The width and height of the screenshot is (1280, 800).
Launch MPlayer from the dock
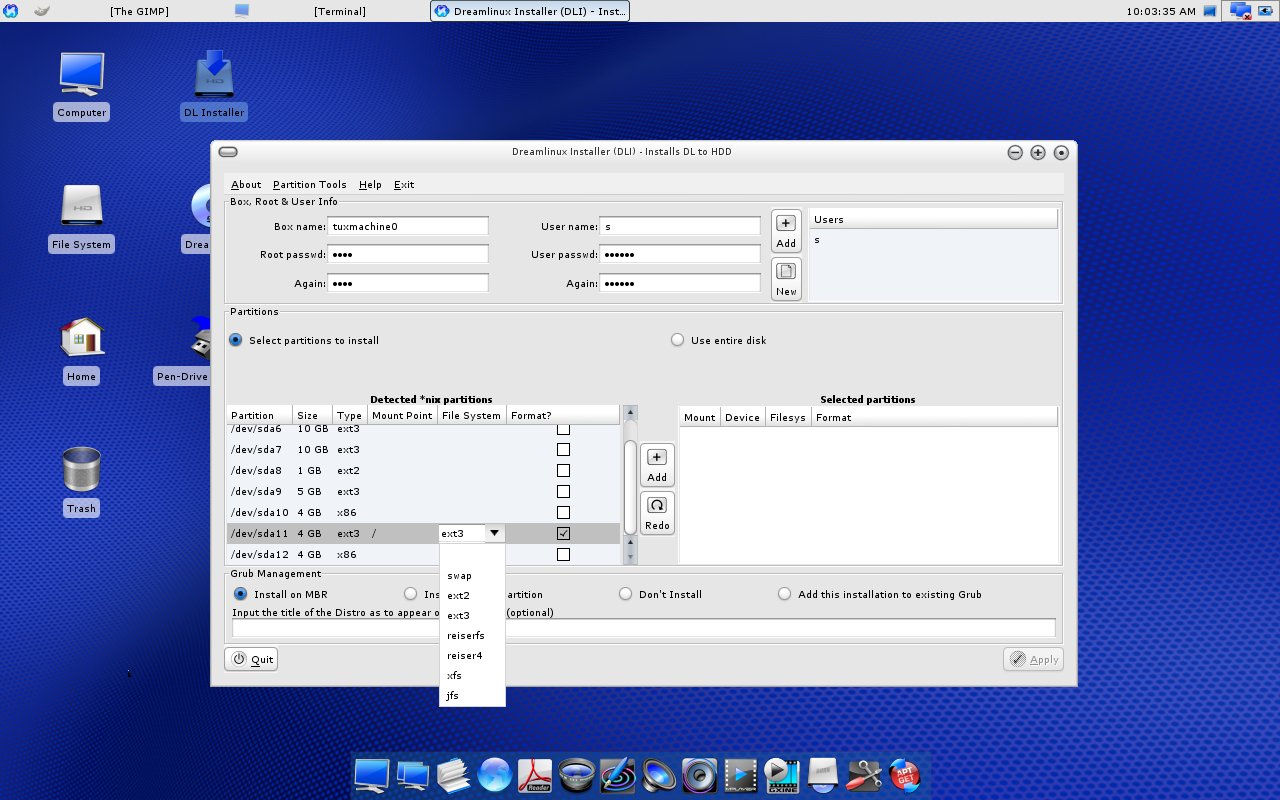741,774
